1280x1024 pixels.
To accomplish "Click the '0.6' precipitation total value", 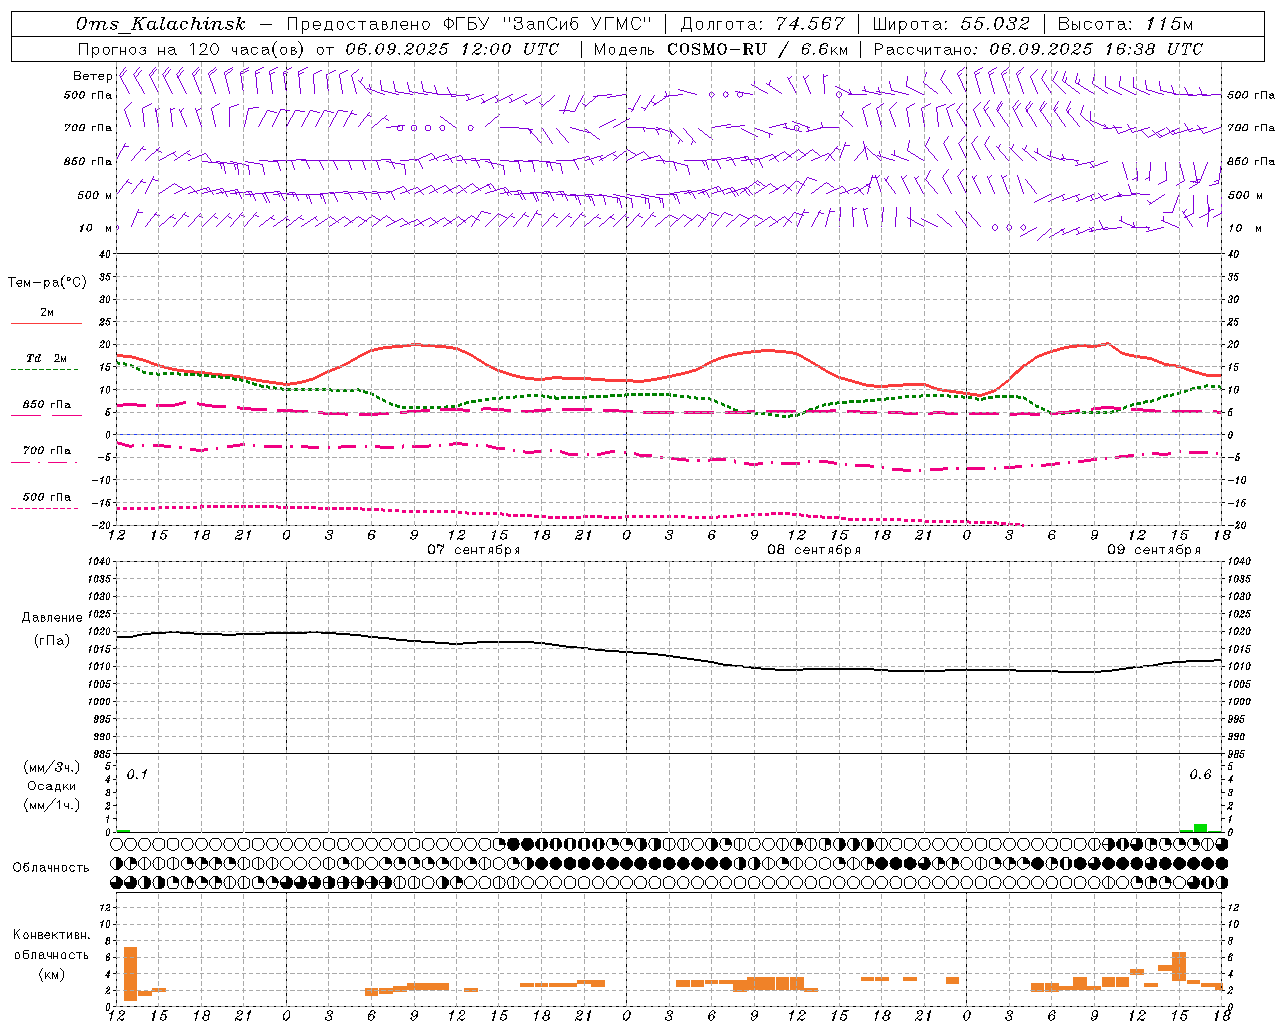I will pyautogui.click(x=1200, y=775).
